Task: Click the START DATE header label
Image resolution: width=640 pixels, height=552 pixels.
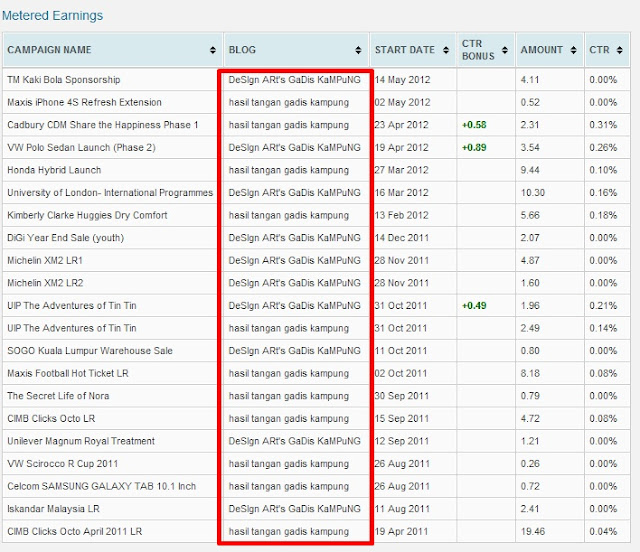Action: (x=404, y=50)
